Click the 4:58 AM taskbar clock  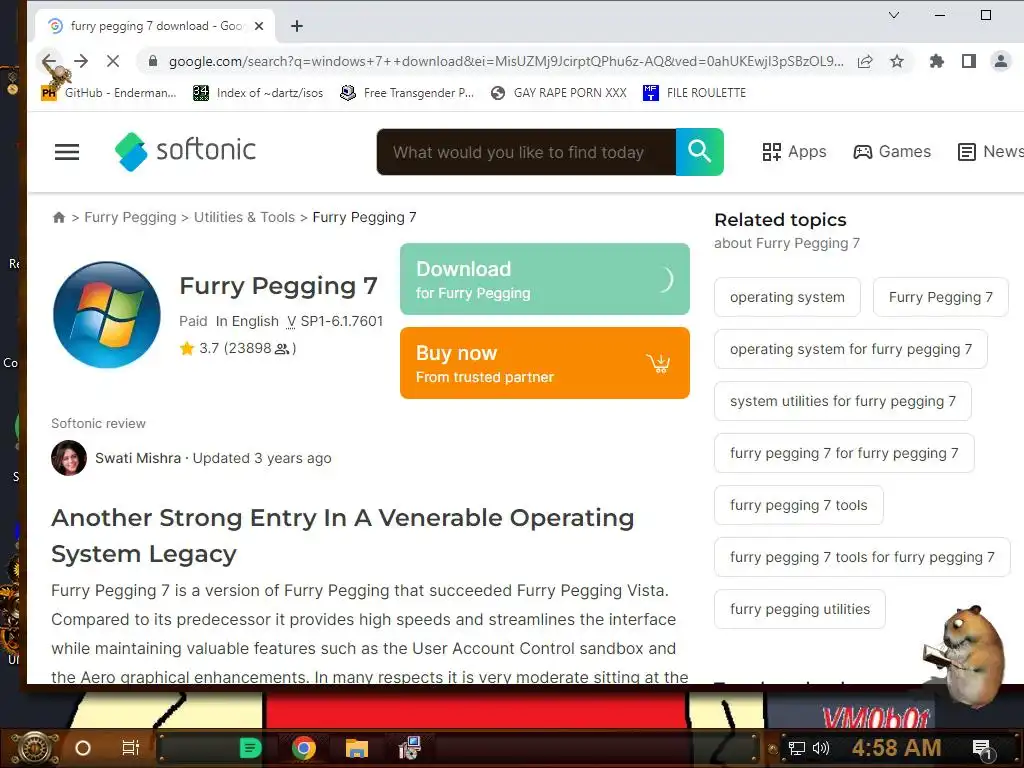(x=897, y=748)
